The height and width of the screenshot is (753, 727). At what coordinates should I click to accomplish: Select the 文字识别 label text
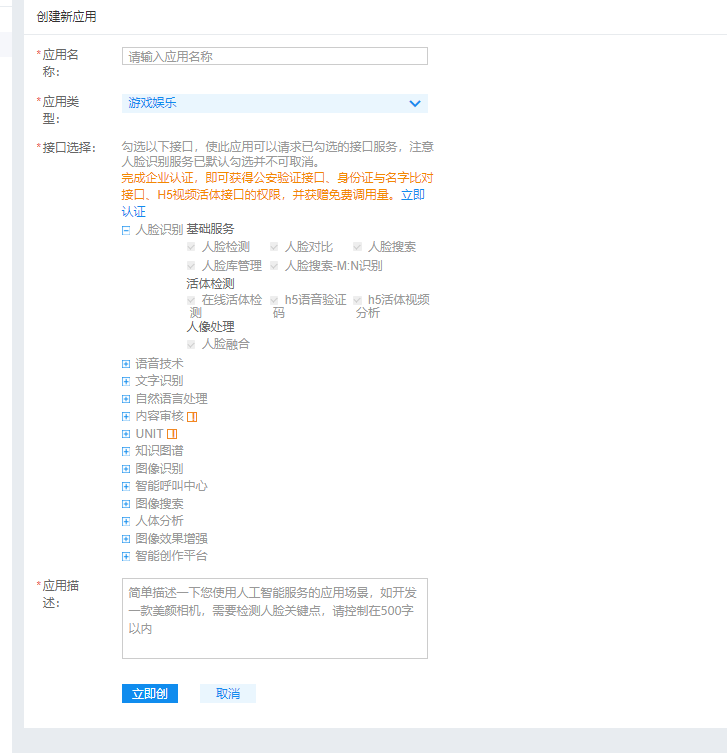159,381
